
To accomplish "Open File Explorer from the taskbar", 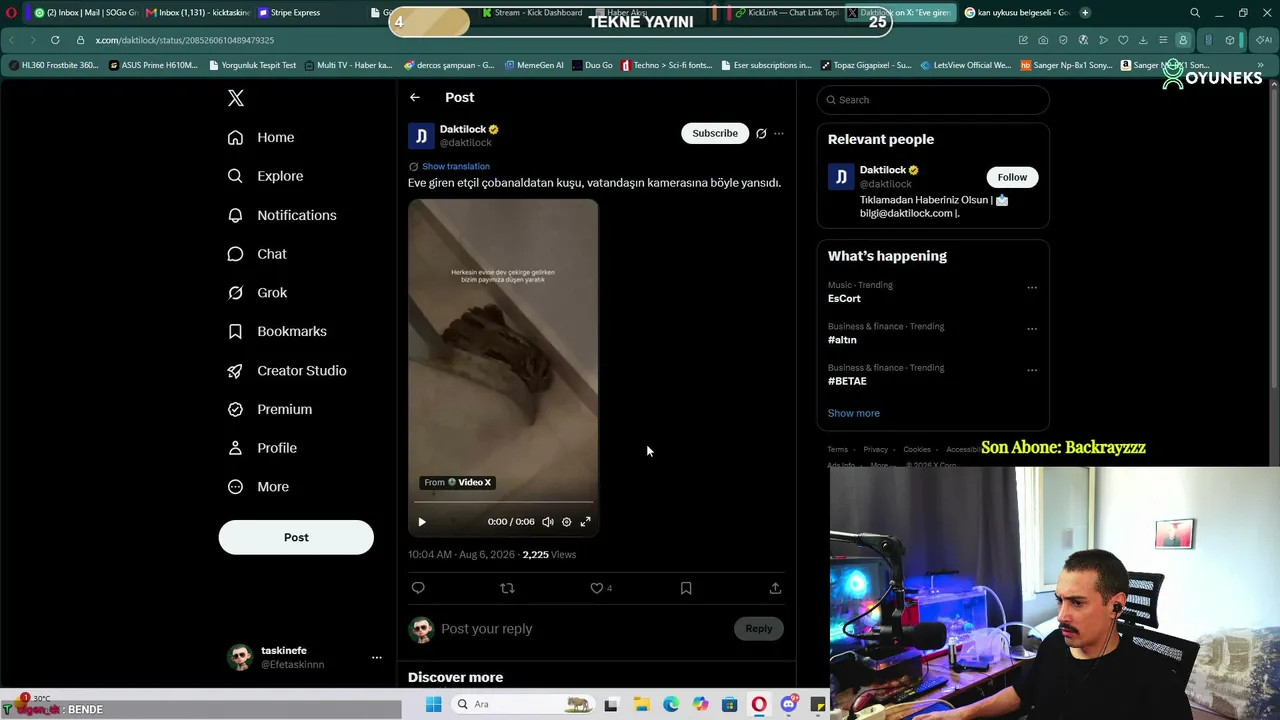I will point(641,704).
